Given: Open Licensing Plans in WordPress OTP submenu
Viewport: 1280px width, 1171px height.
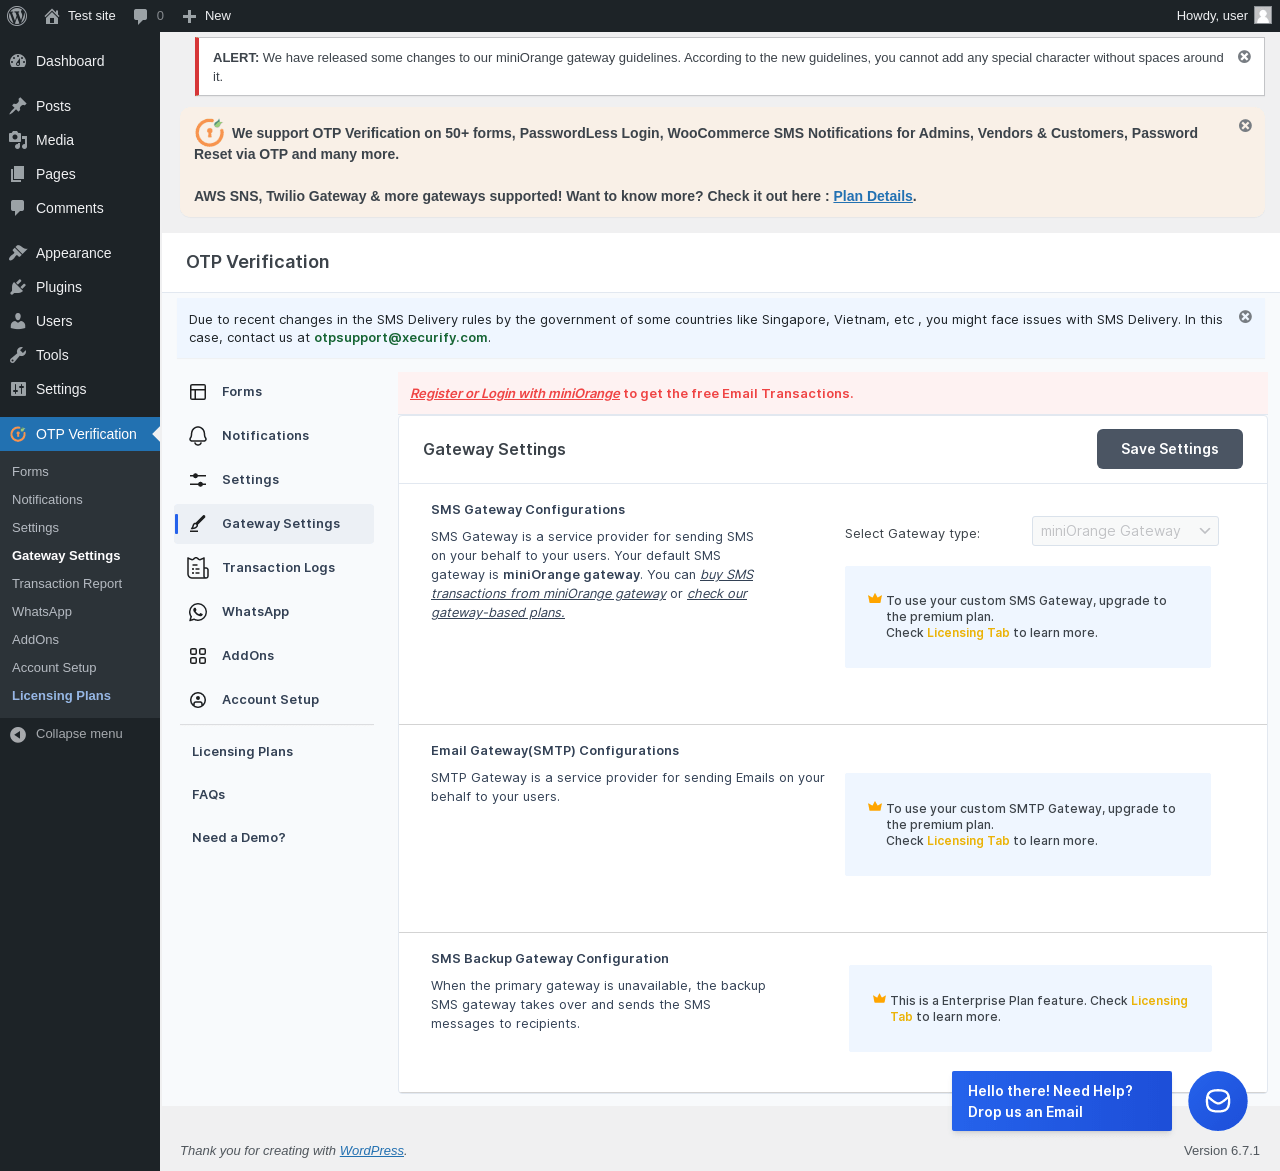Looking at the screenshot, I should point(61,696).
